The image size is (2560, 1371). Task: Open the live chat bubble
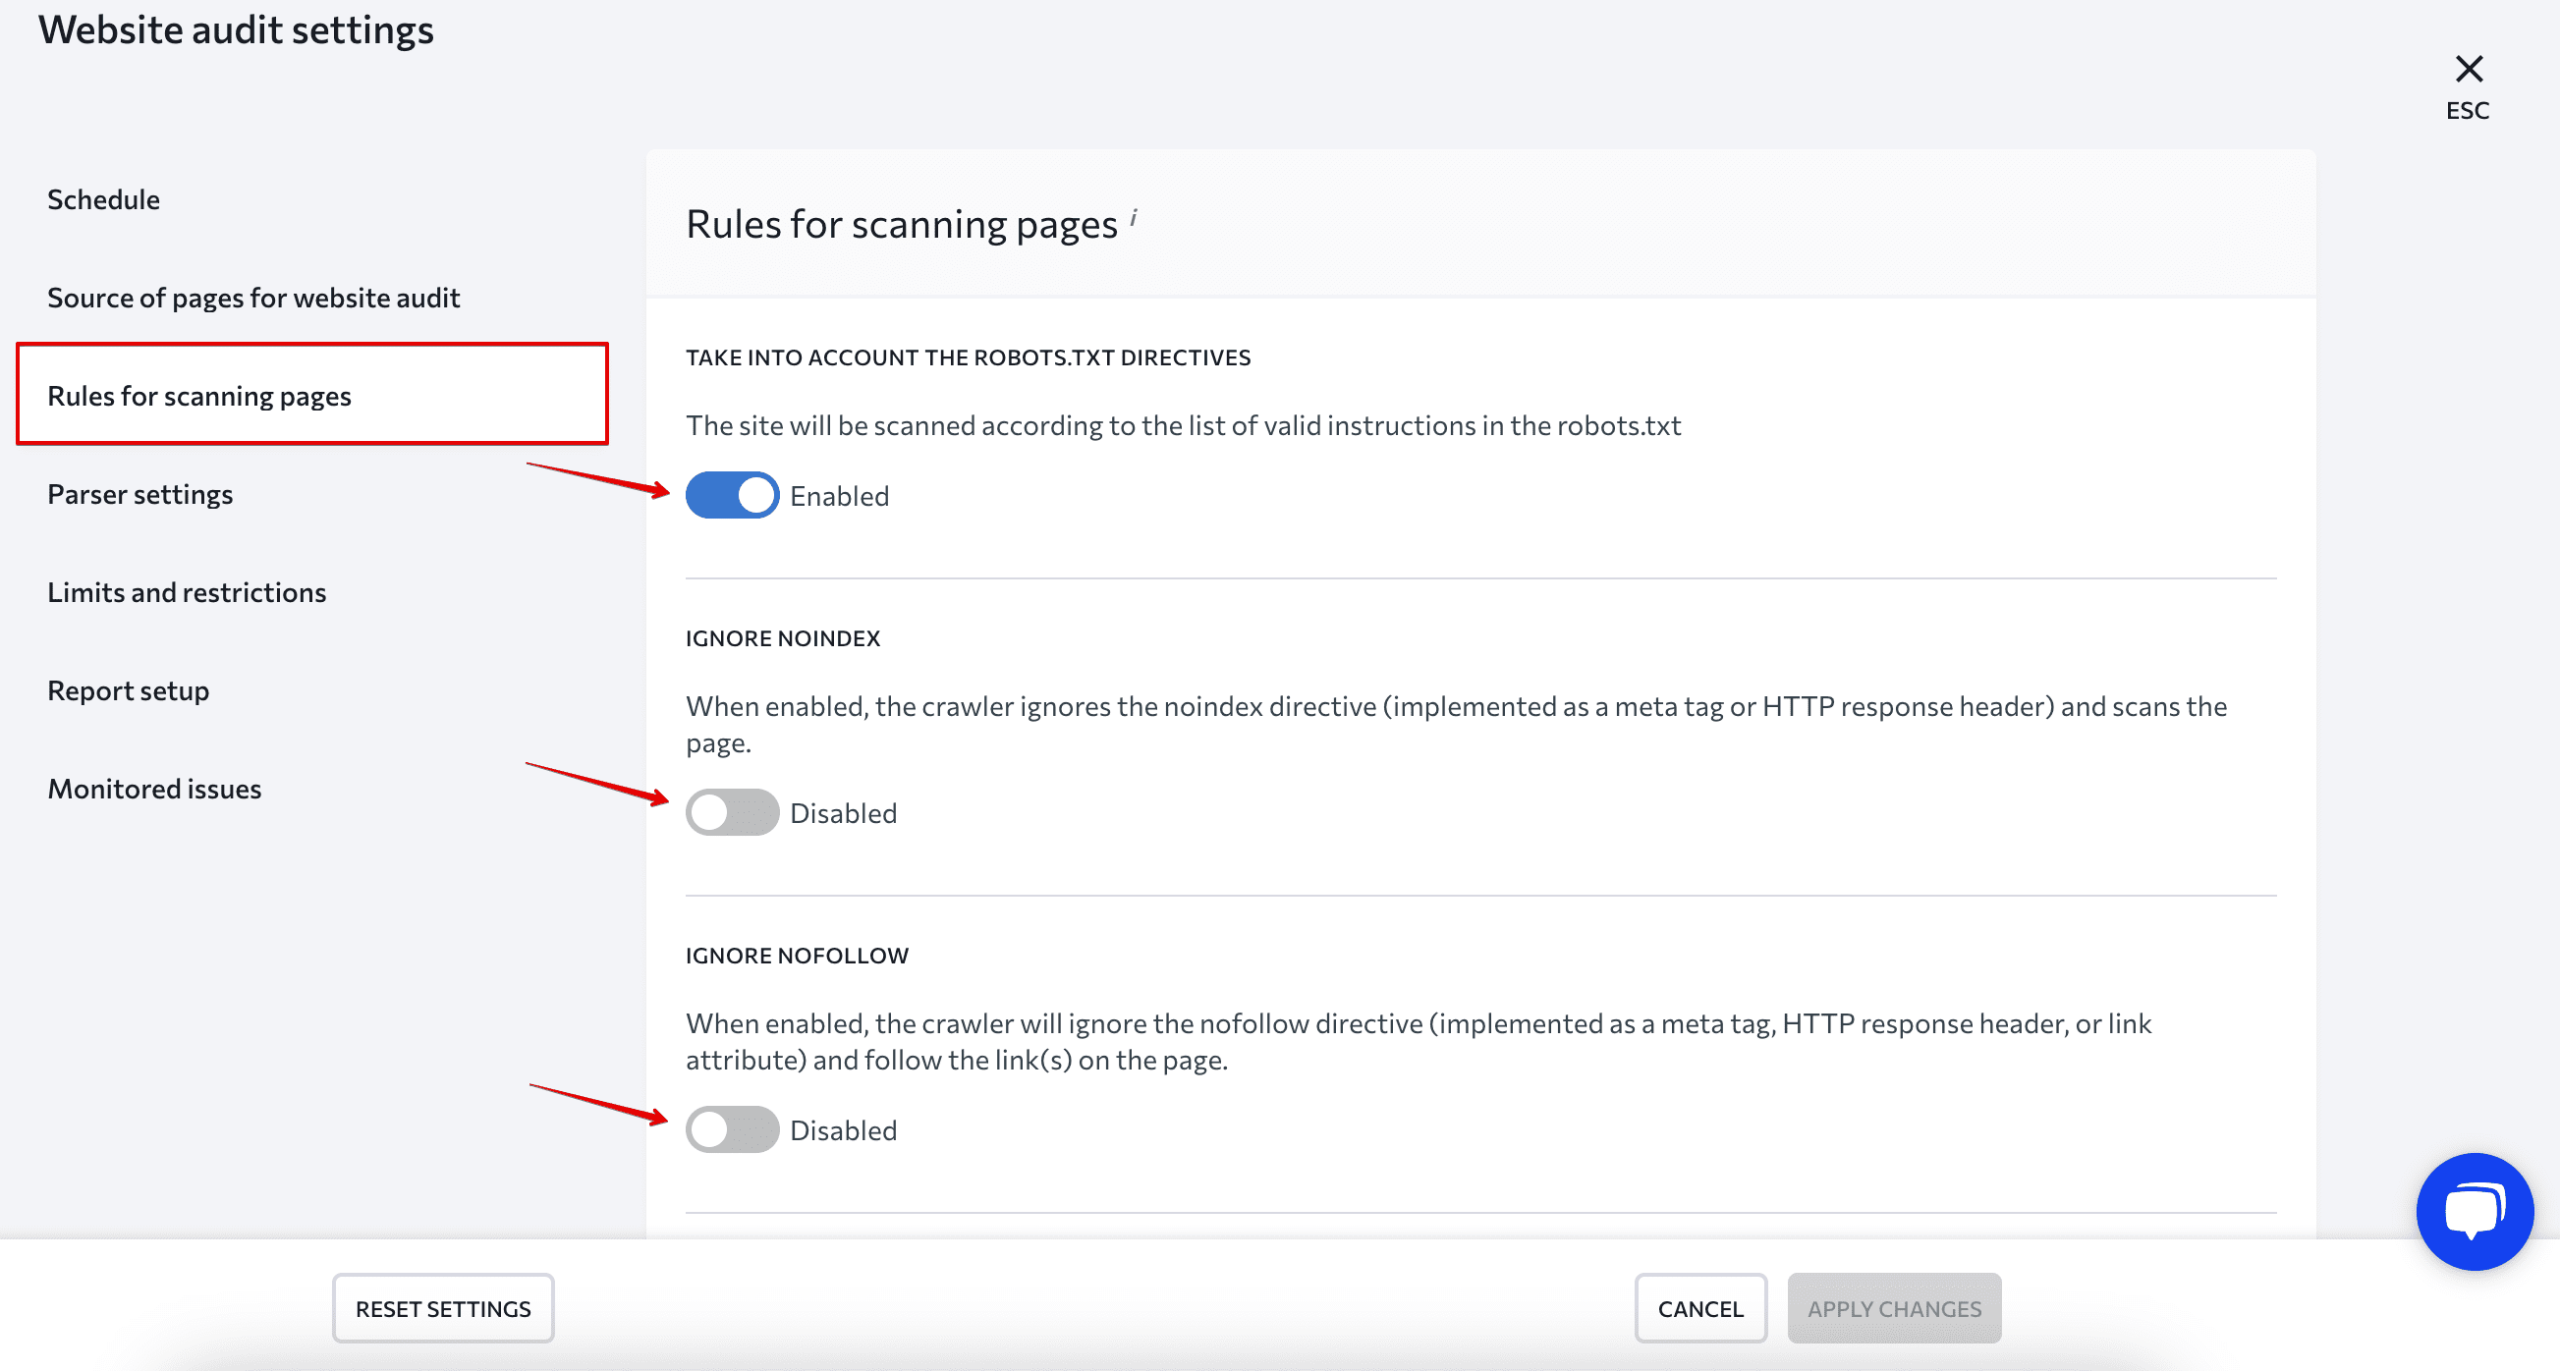point(2474,1211)
